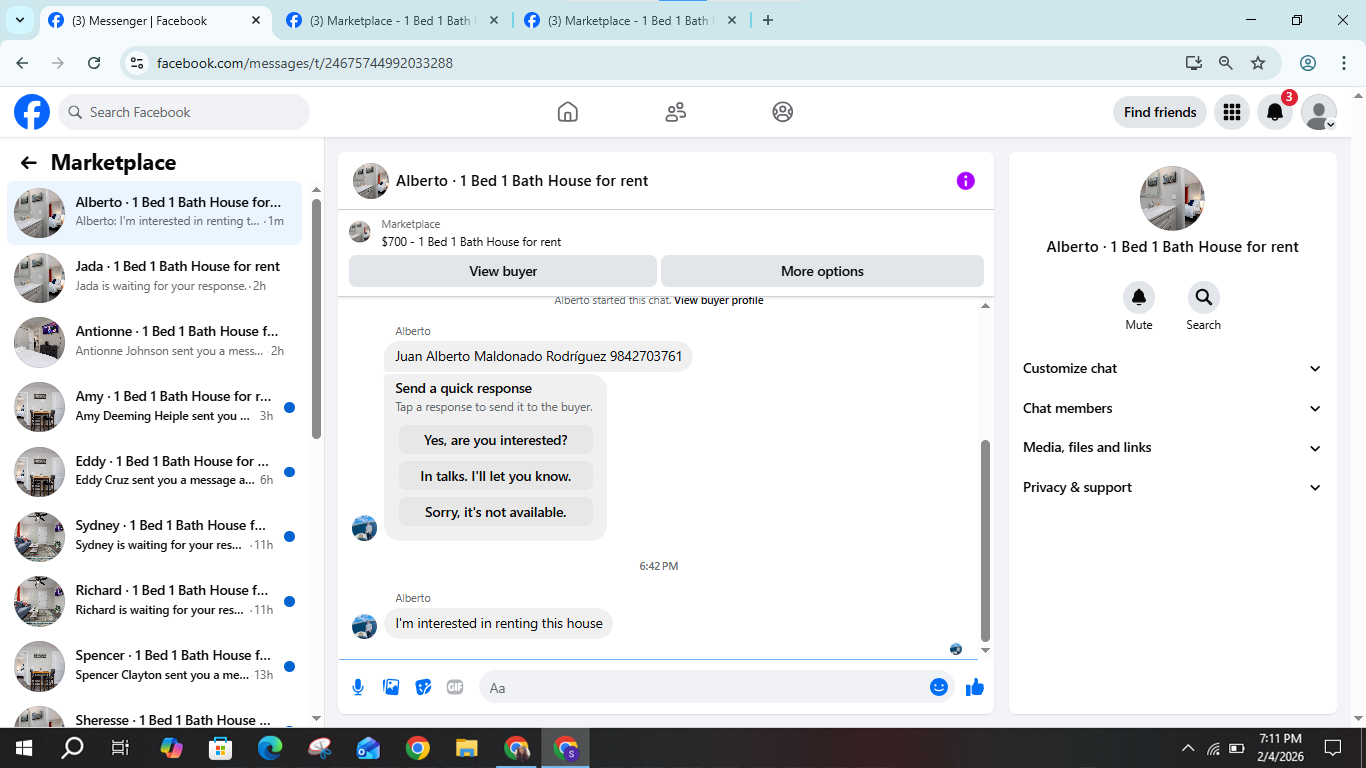
Task: Open Amy's conversation in the list
Action: coord(155,407)
